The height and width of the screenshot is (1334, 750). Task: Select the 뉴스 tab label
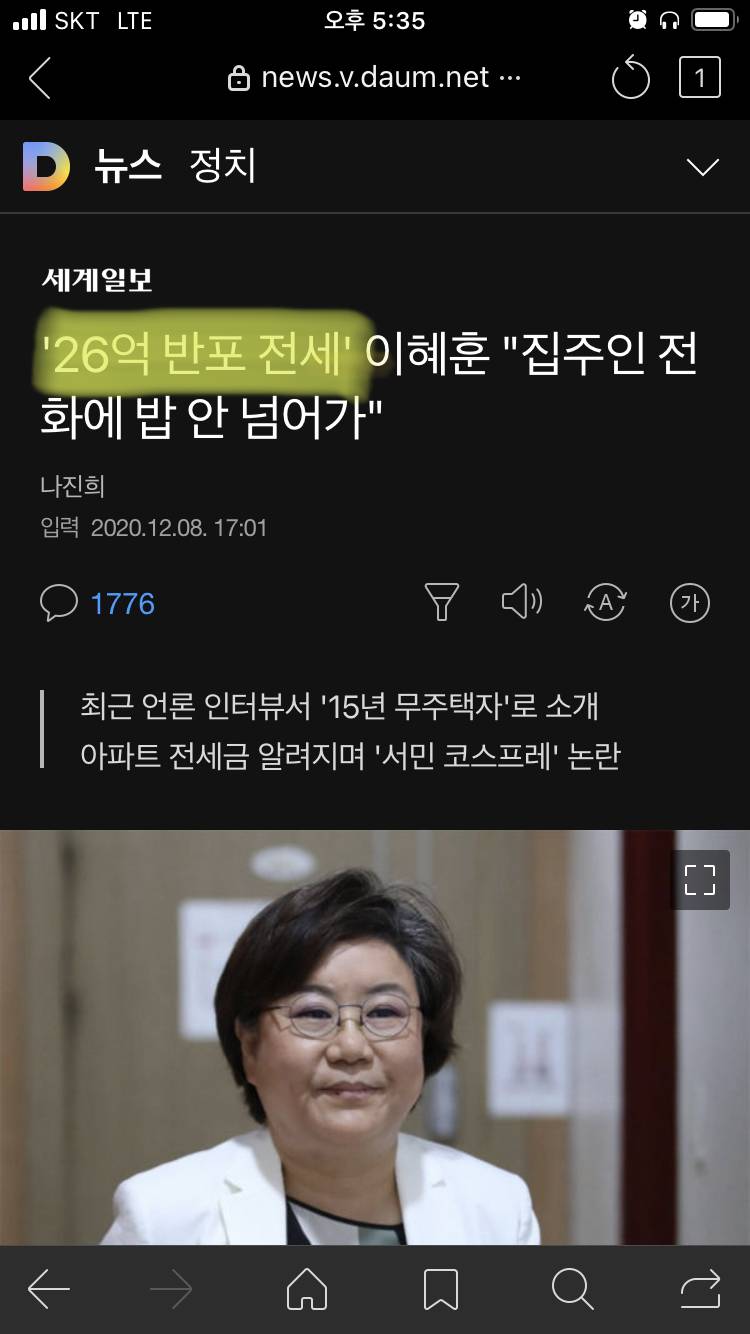(128, 166)
